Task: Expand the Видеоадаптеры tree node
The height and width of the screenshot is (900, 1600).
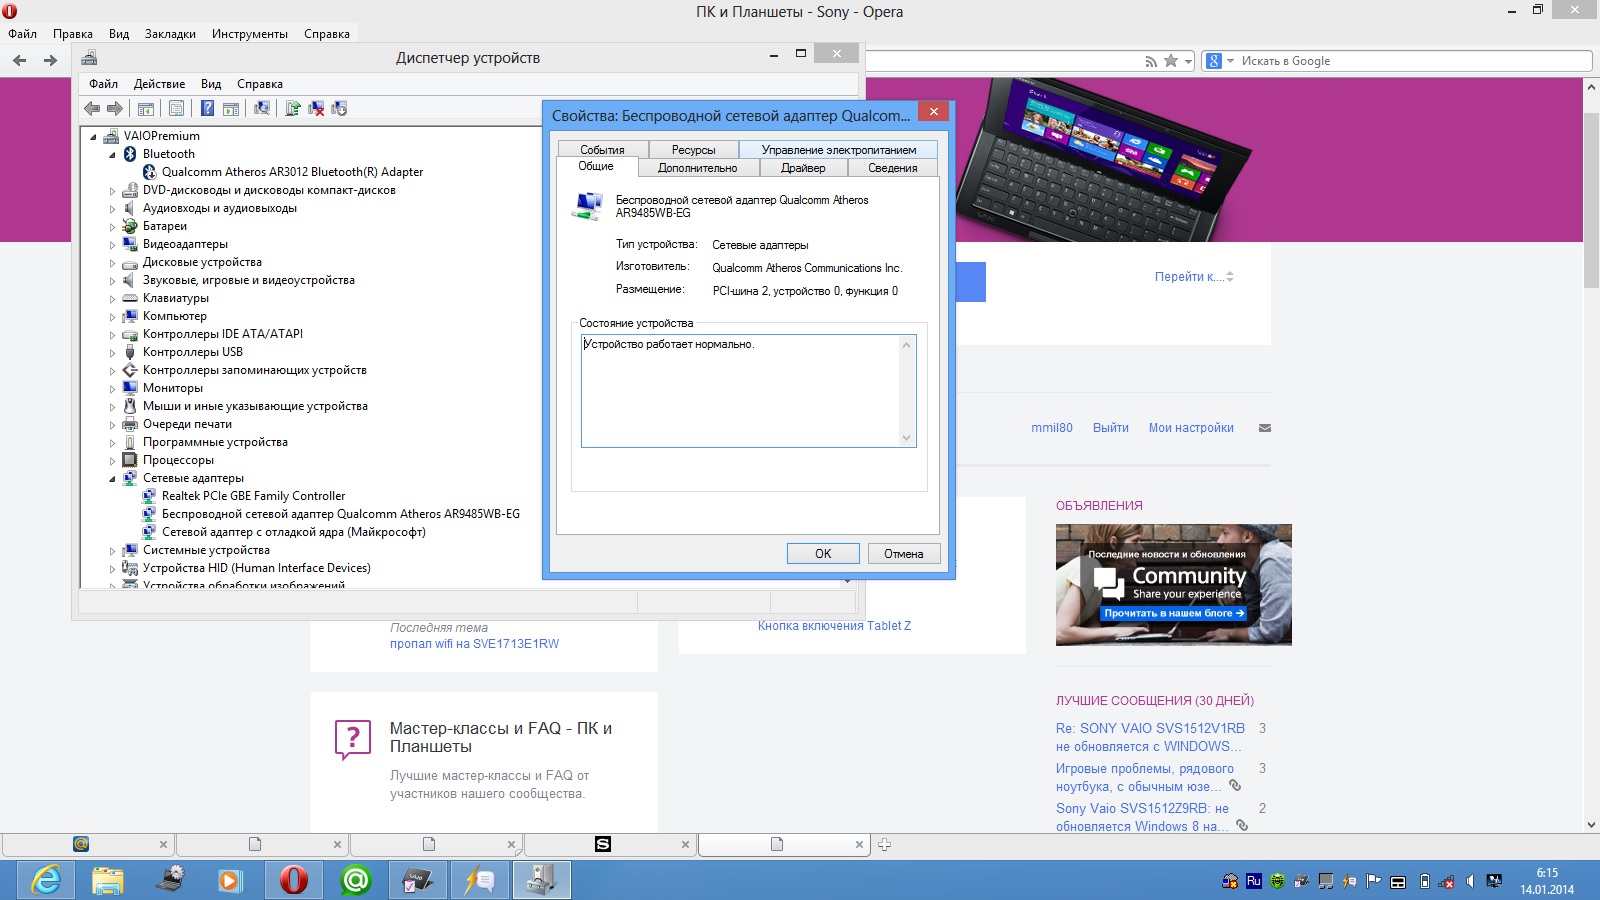Action: (x=112, y=245)
